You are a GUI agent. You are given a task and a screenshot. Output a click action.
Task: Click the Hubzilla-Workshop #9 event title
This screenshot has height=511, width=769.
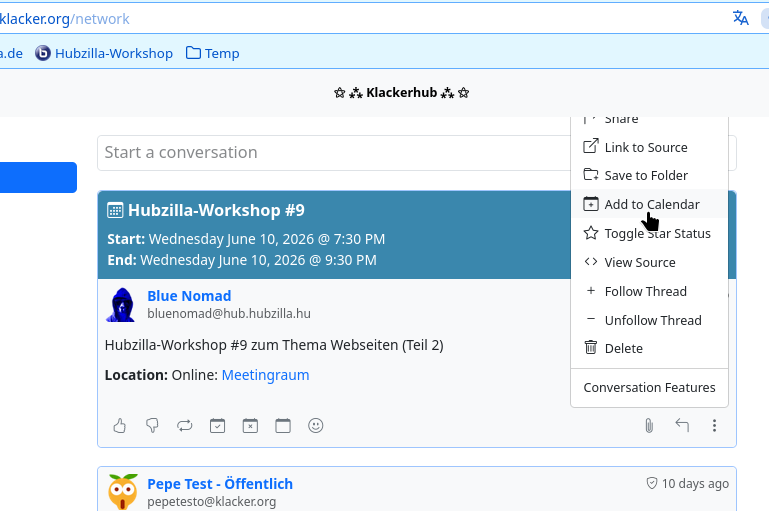216,210
